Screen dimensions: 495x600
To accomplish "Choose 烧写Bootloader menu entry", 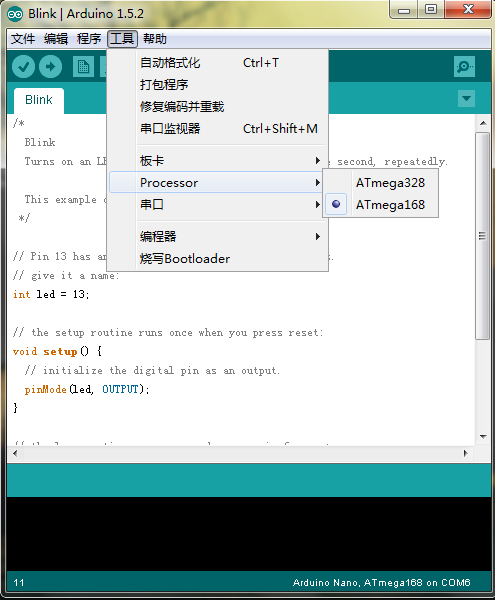I will [x=218, y=259].
